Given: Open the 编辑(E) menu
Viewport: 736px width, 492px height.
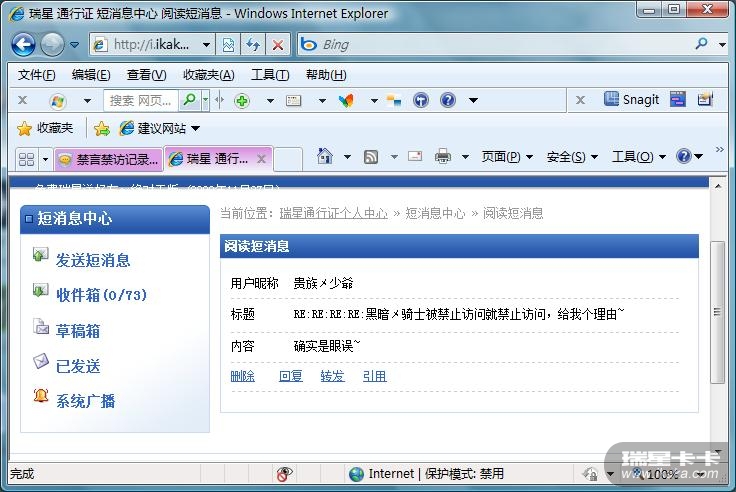Looking at the screenshot, I should (91, 75).
